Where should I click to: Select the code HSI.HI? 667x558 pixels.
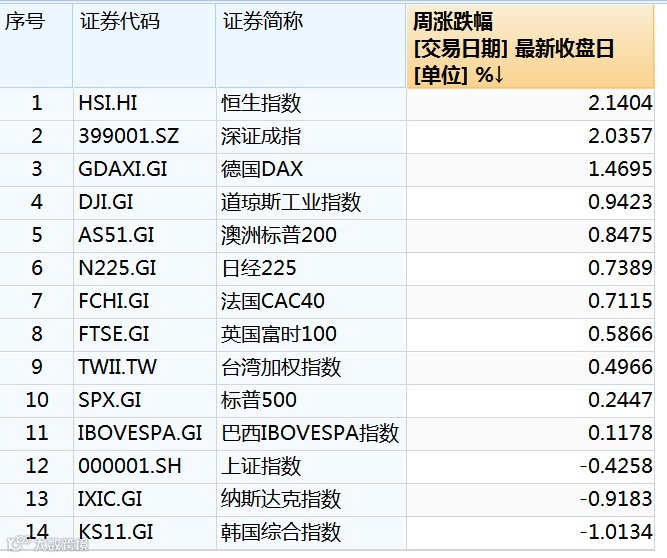108,103
